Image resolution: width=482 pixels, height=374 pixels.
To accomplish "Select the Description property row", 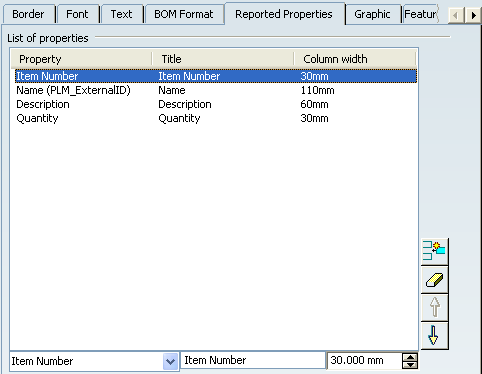I will [216, 104].
